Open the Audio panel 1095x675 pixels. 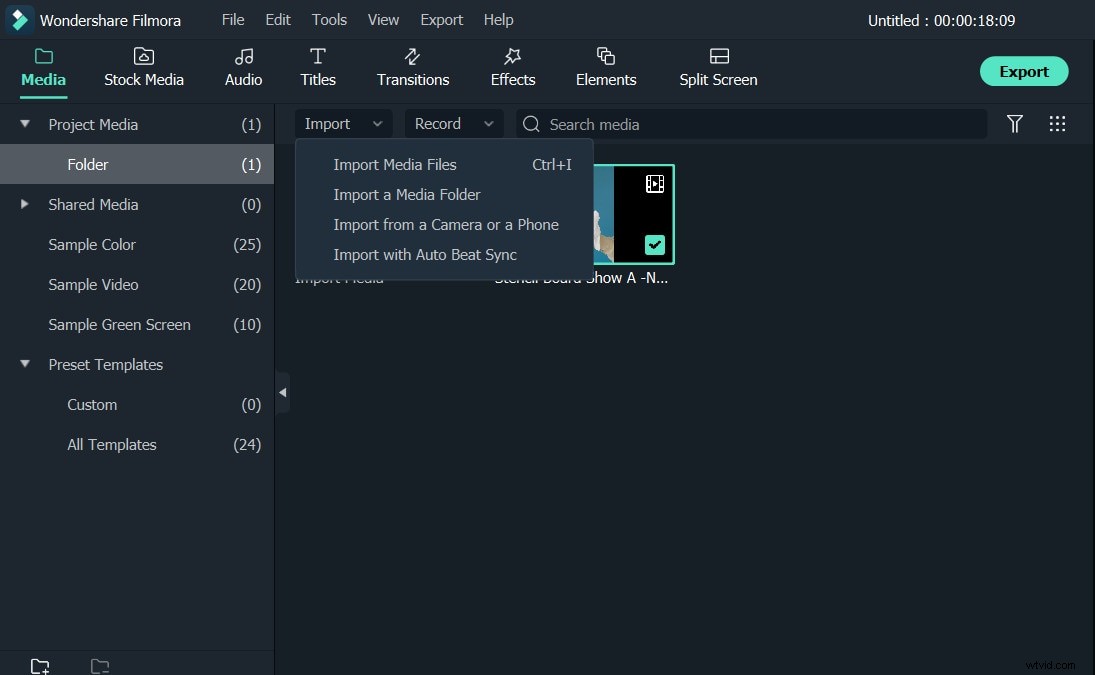242,67
